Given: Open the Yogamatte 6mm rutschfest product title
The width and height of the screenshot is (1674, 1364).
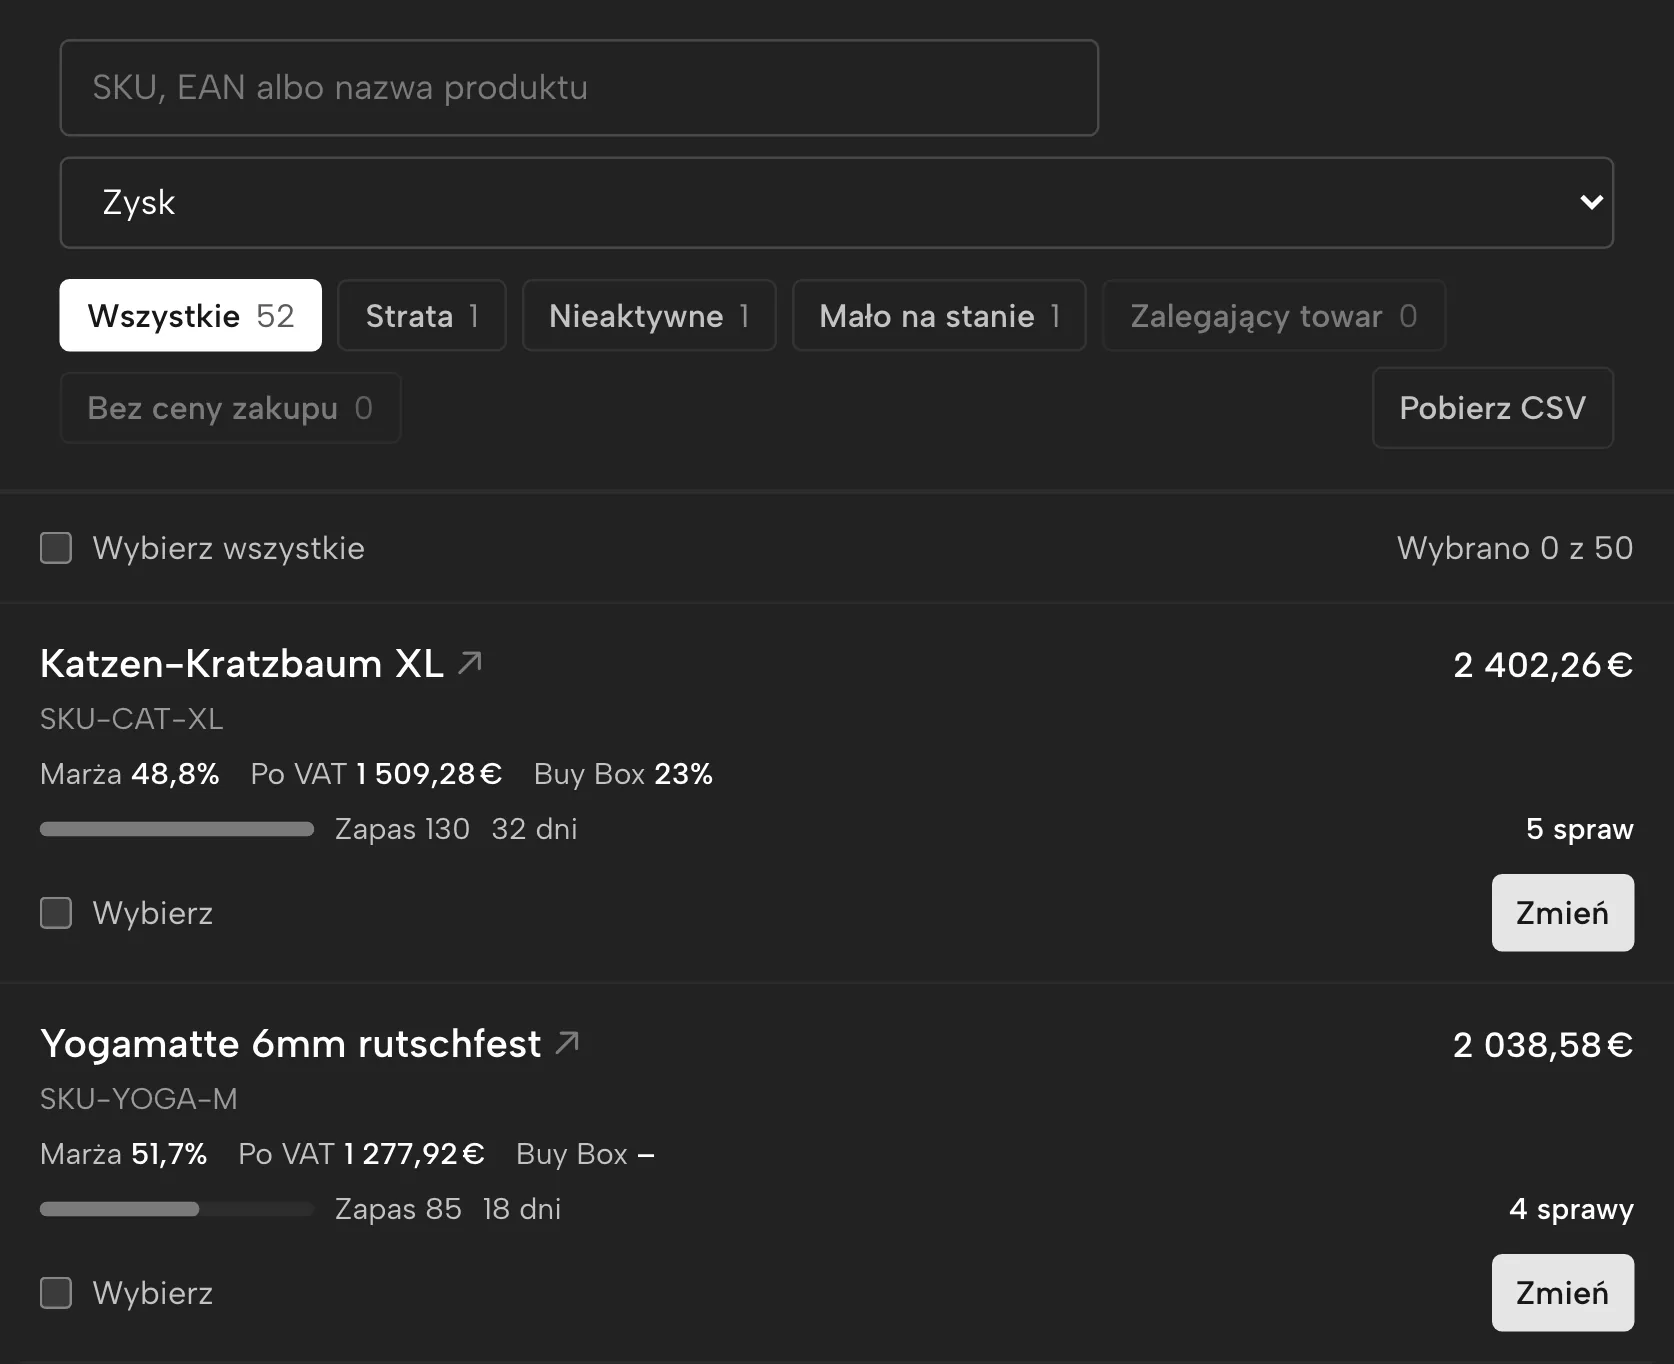Looking at the screenshot, I should [290, 1044].
